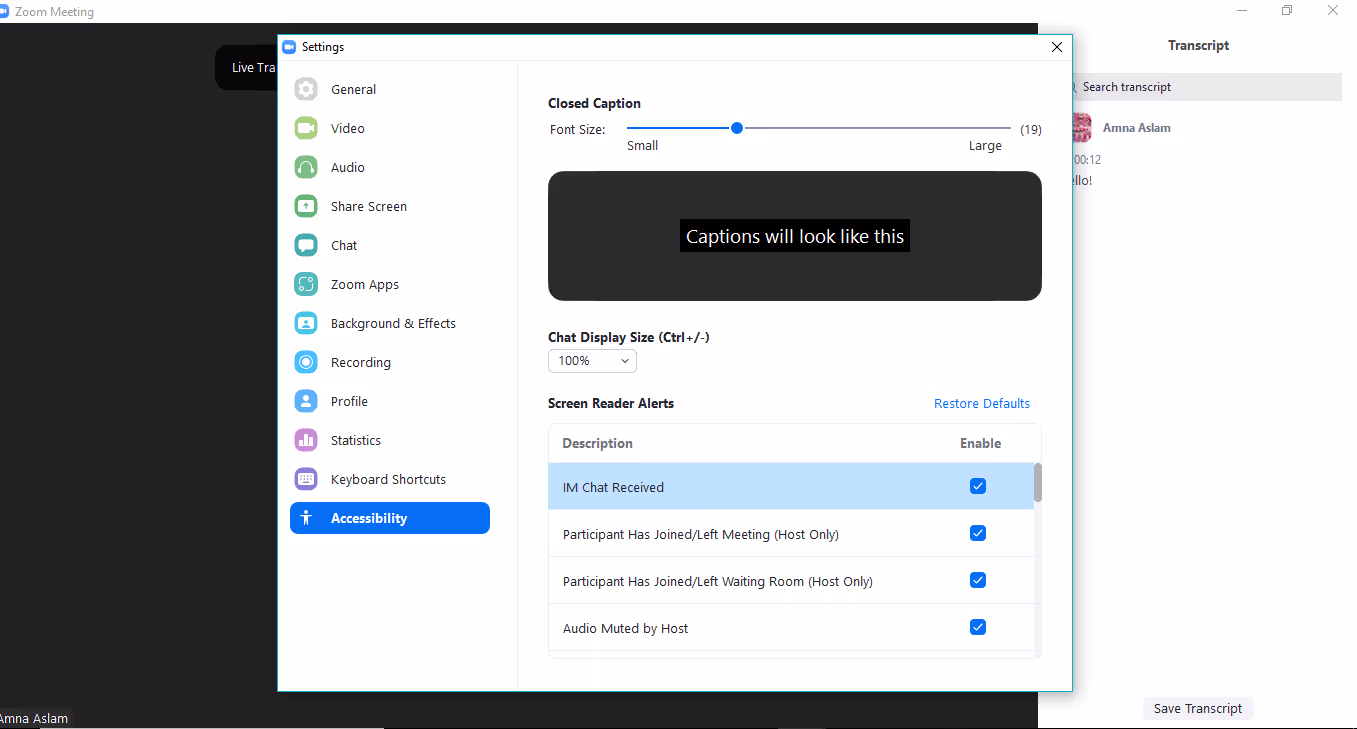Image resolution: width=1357 pixels, height=729 pixels.
Task: Click the Zoom Apps label
Action: (365, 284)
